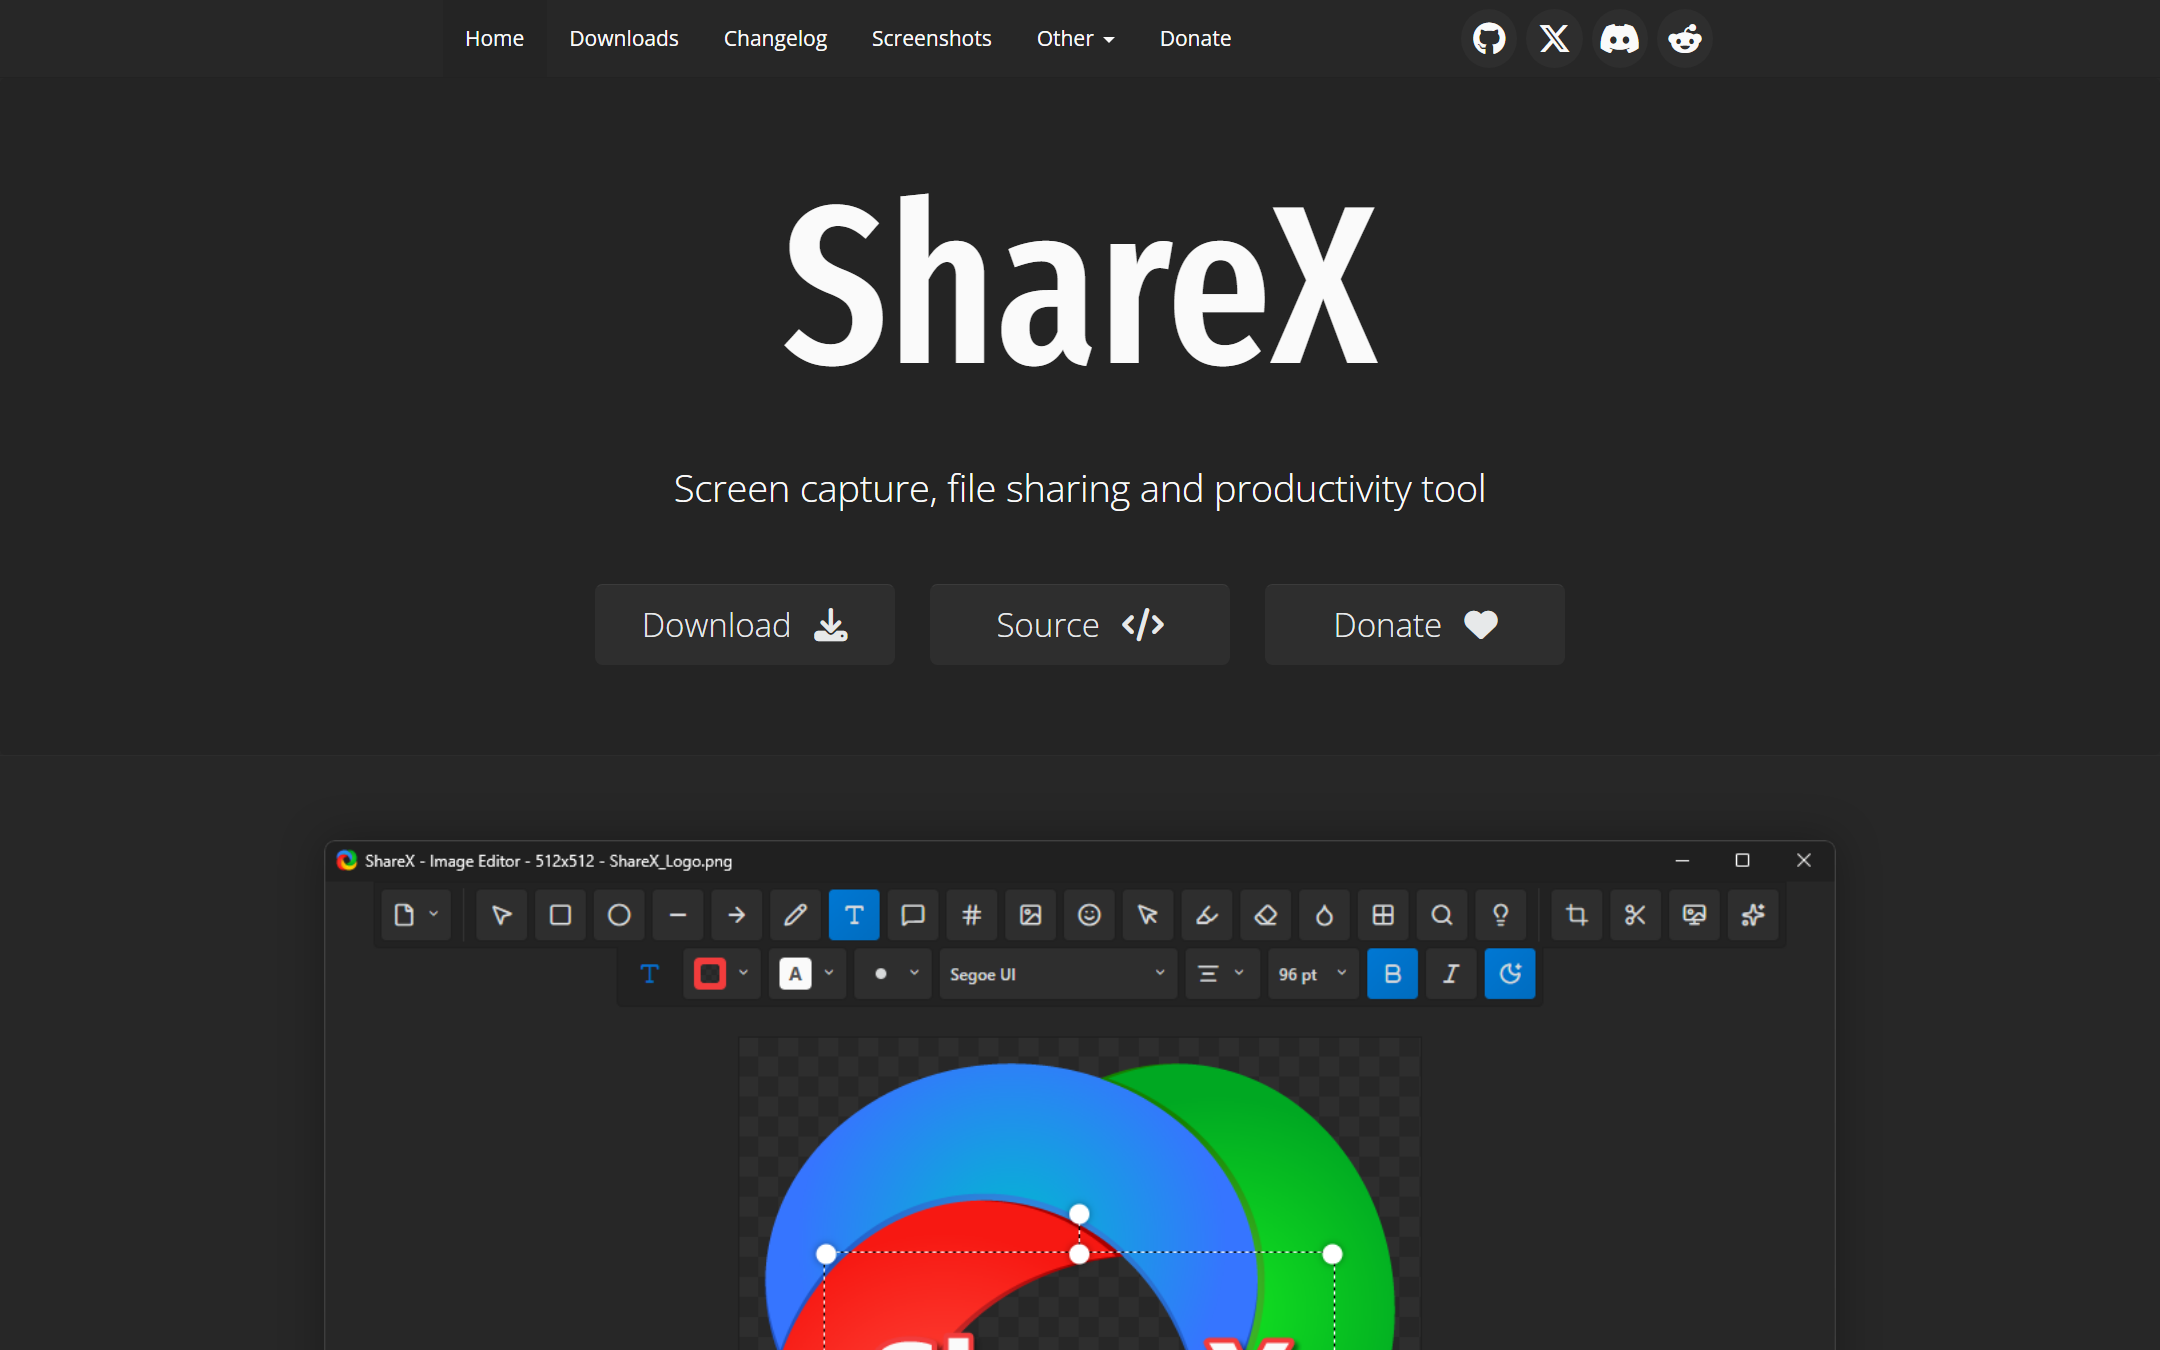2160x1350 pixels.
Task: Select the Step number hash tool
Action: tap(972, 915)
